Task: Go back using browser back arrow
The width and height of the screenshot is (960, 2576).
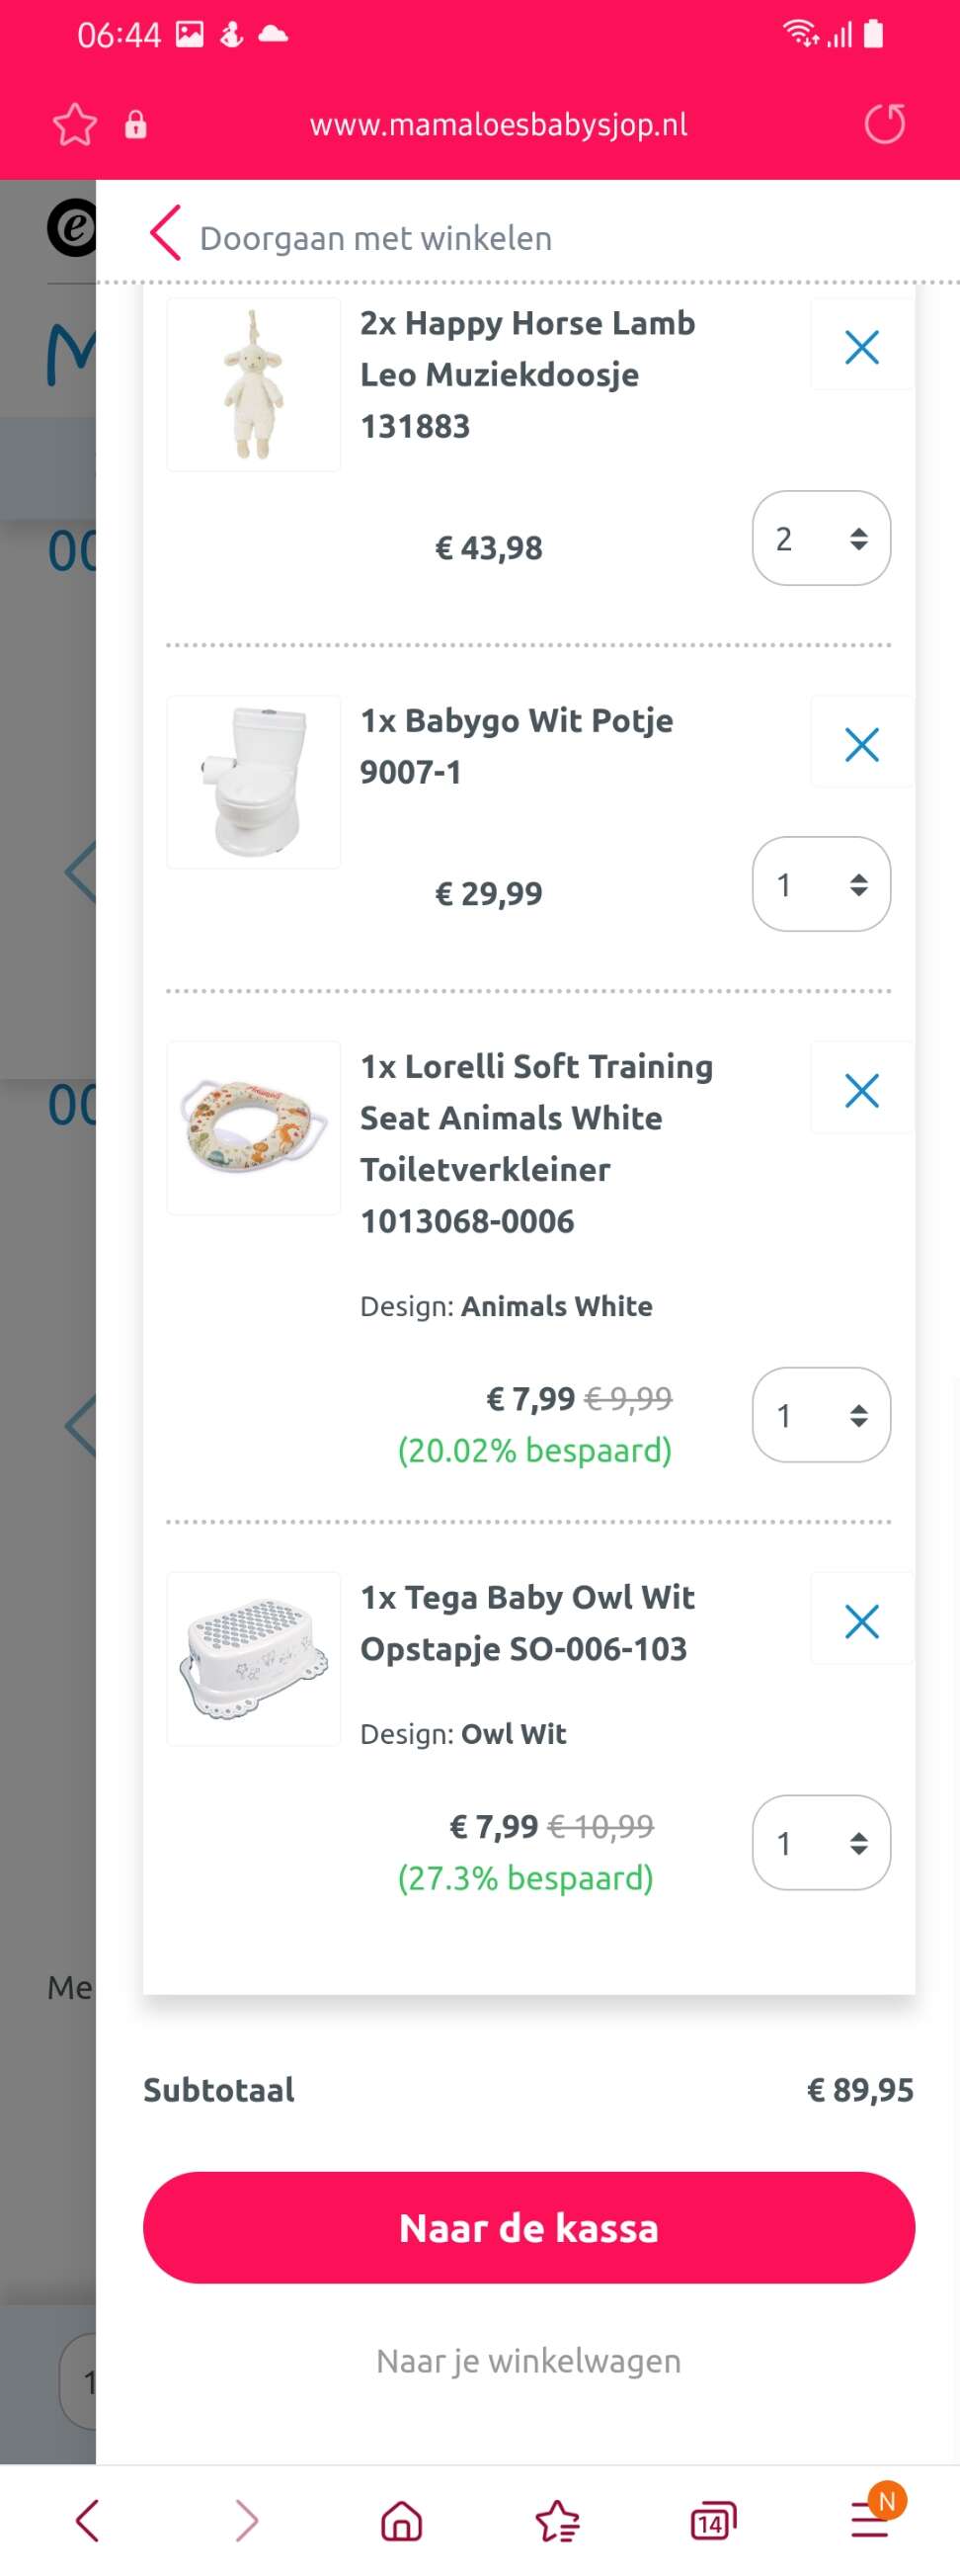Action: point(88,2520)
